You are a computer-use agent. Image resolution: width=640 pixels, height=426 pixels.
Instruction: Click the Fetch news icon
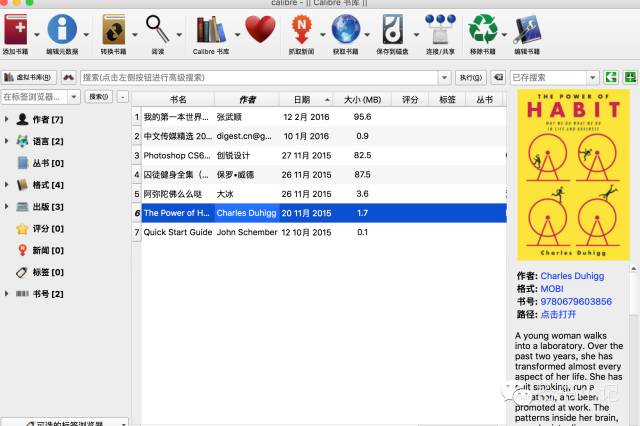pos(302,29)
